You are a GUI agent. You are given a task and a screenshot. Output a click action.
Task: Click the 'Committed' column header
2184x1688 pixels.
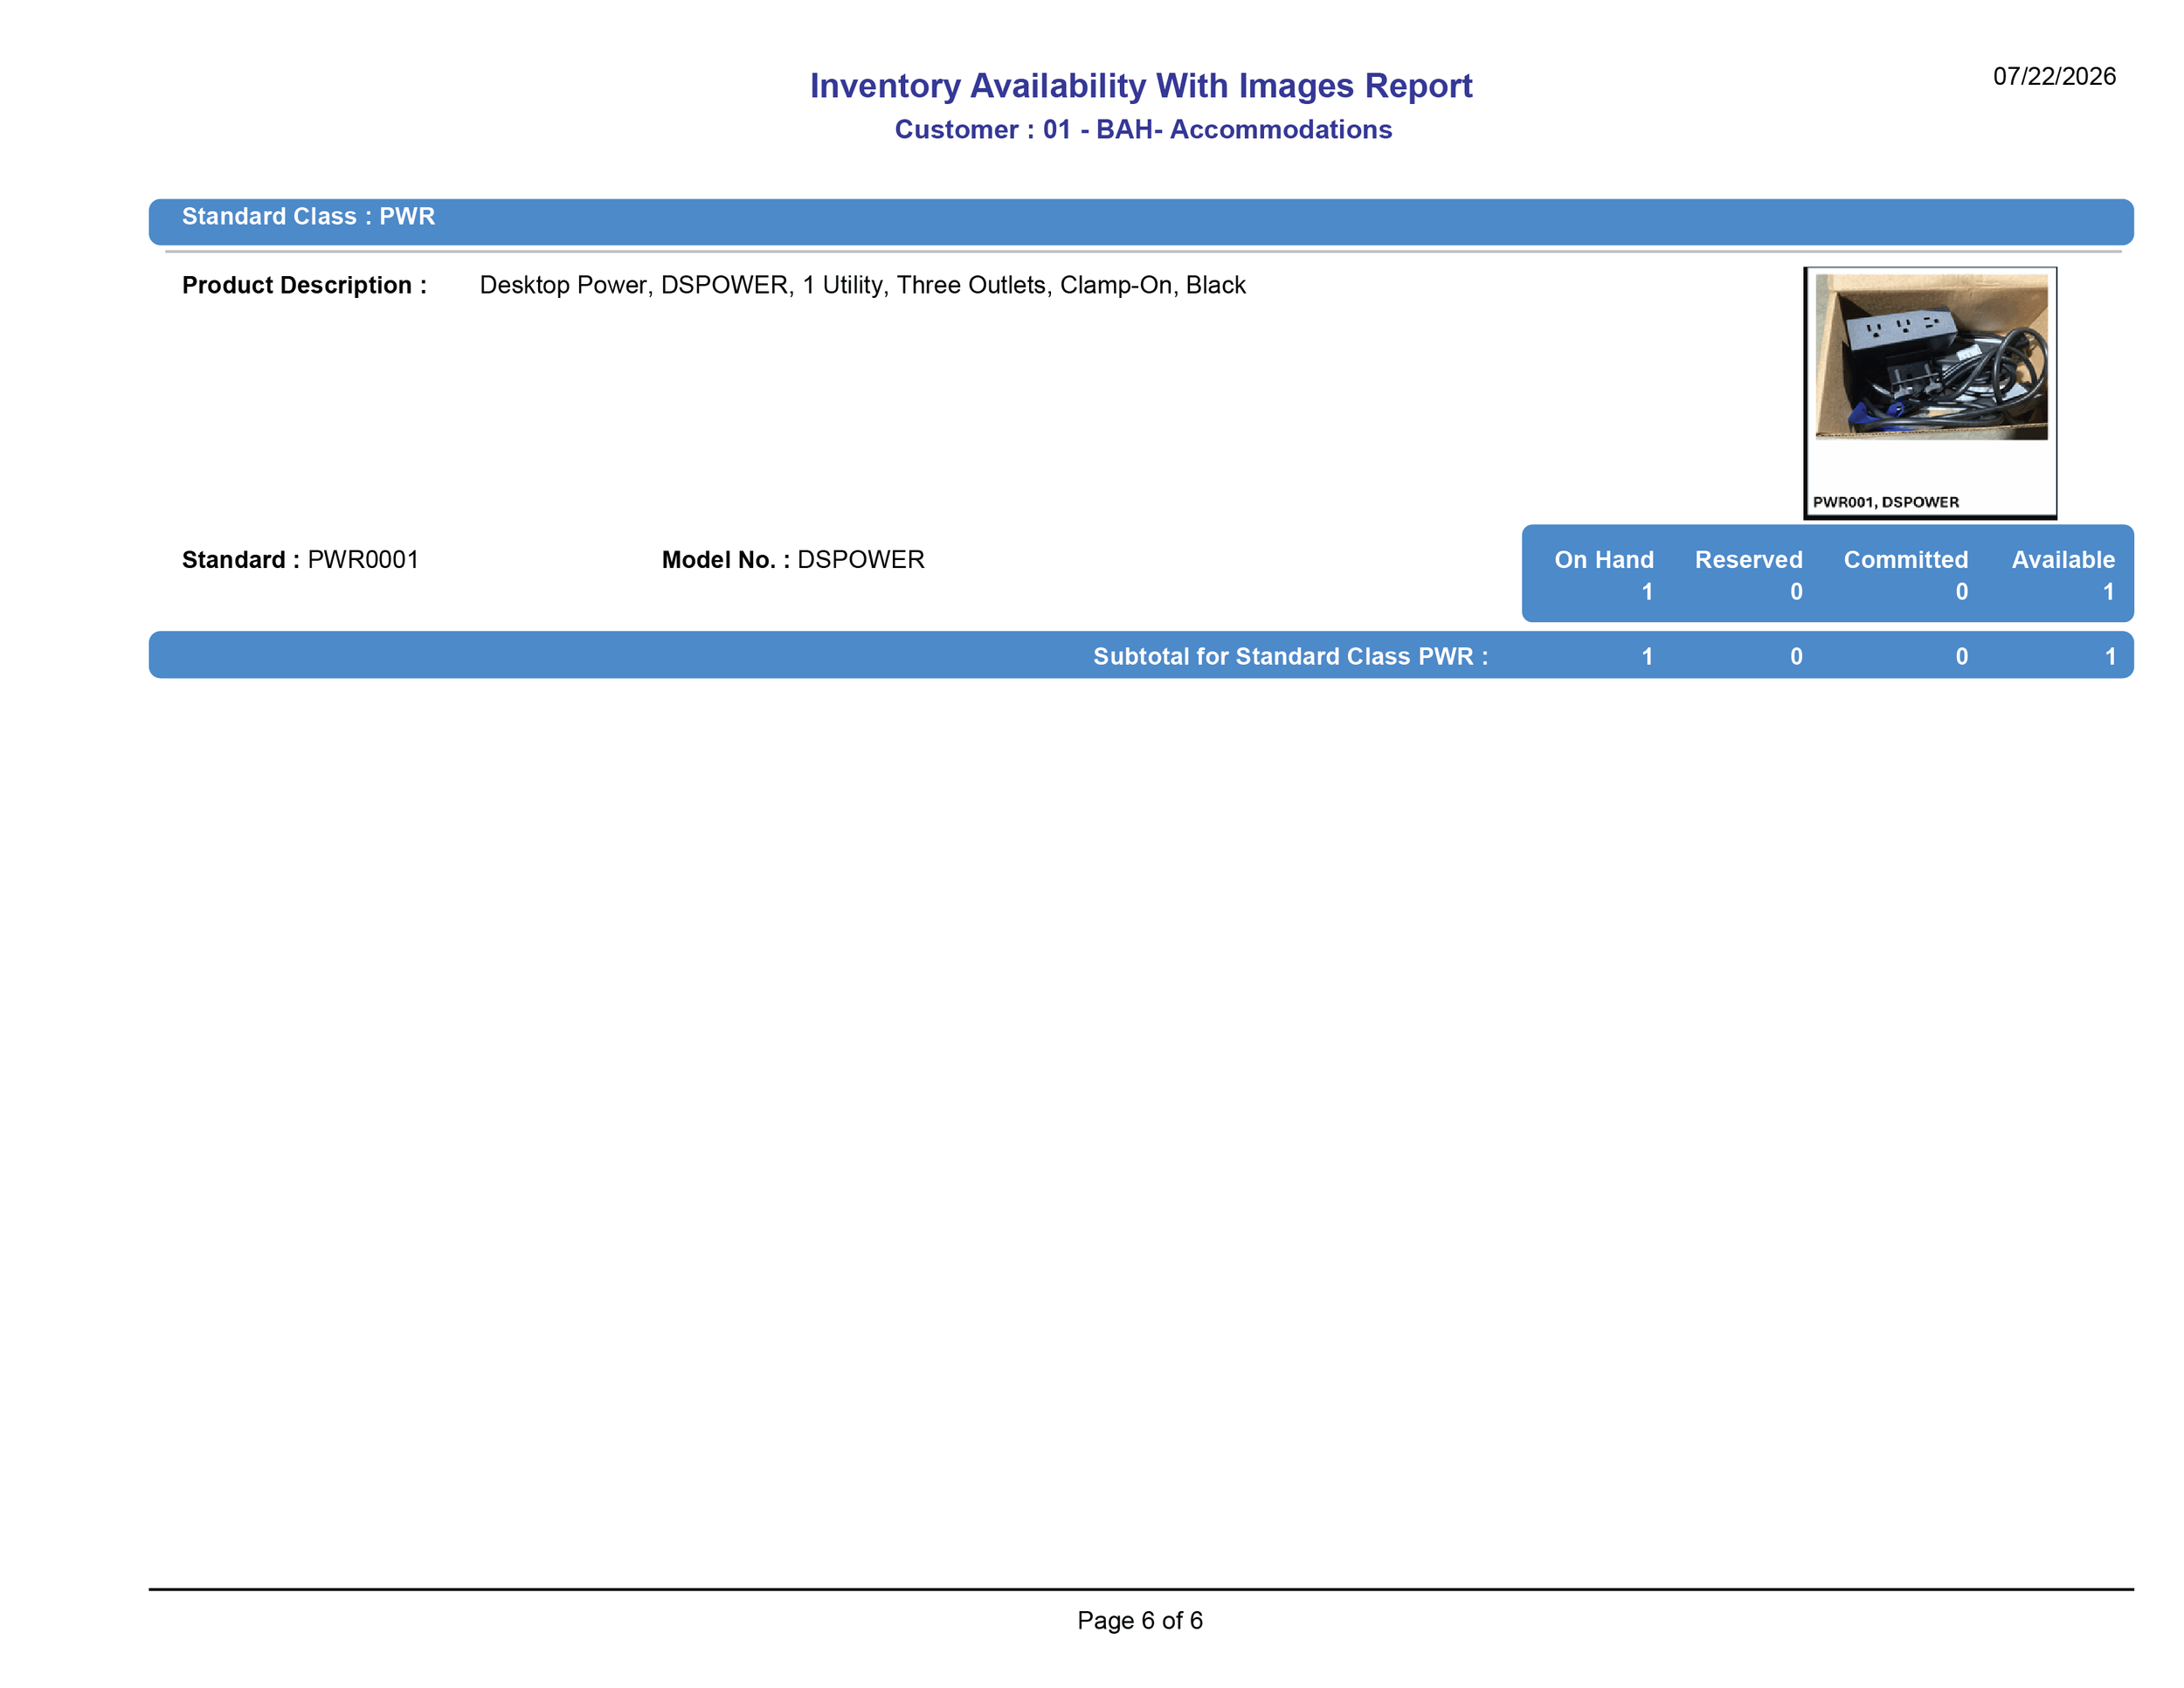click(1906, 559)
